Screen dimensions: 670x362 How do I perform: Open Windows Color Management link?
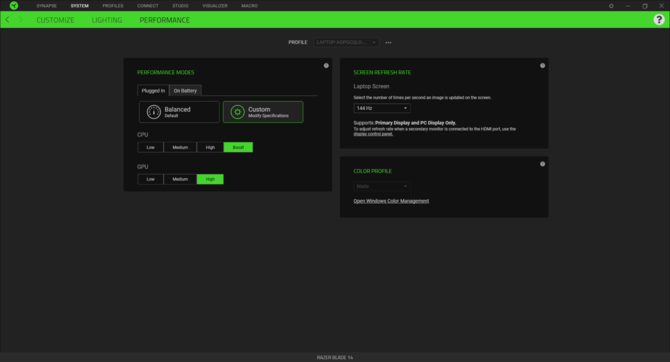[391, 201]
